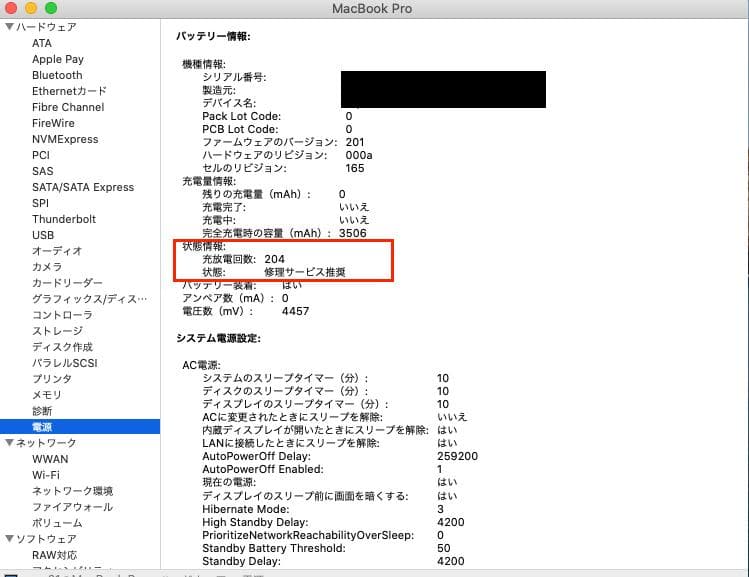Select SAS in the sidebar
Image resolution: width=749 pixels, height=577 pixels.
(43, 171)
